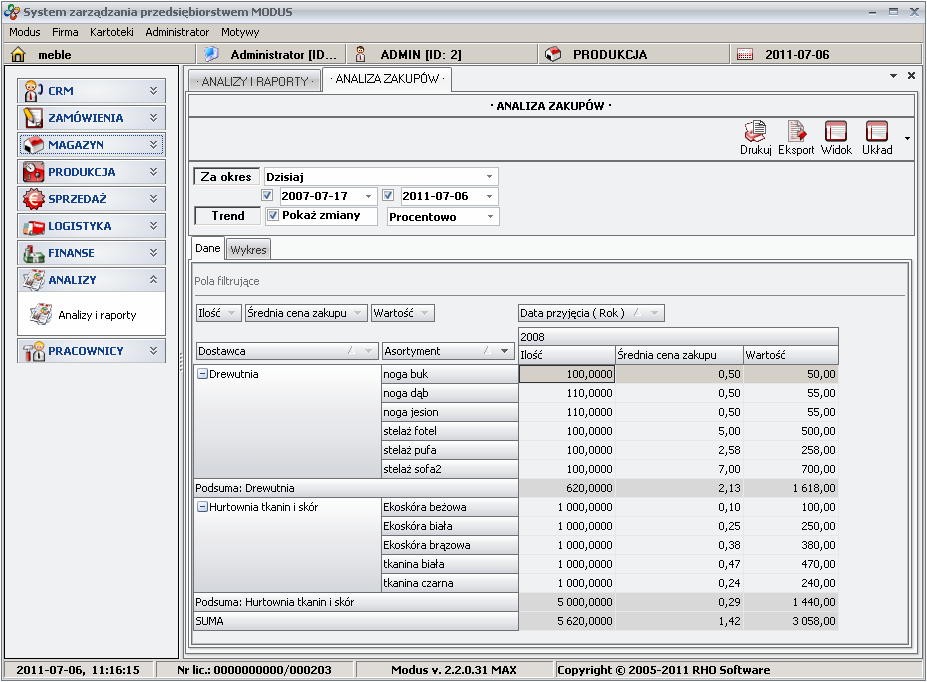
Task: Click the home icon next to meble
Action: point(17,55)
